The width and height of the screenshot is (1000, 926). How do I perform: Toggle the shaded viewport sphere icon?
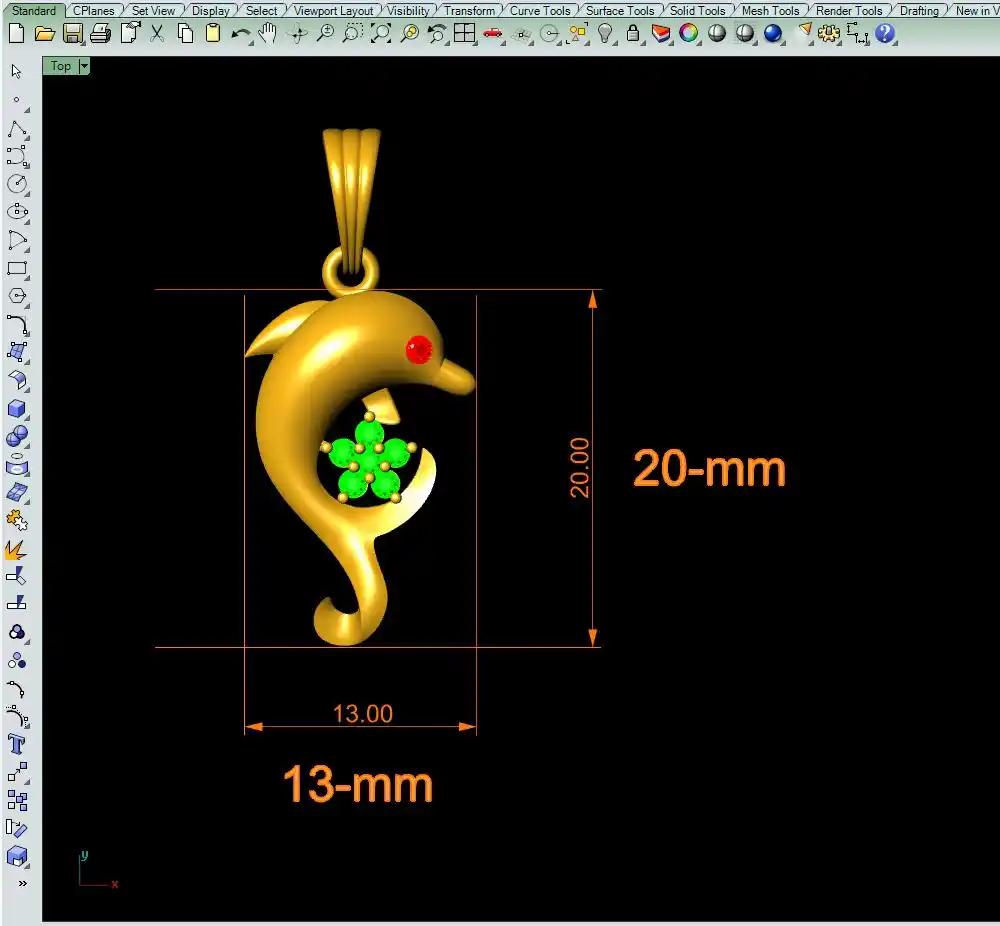pyautogui.click(x=717, y=33)
